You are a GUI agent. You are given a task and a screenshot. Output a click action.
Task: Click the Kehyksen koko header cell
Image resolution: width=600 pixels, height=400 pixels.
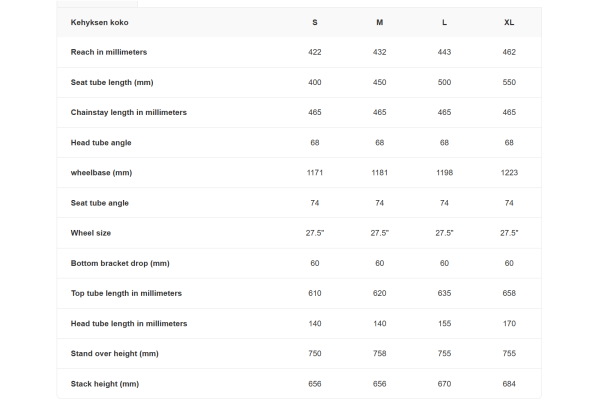pyautogui.click(x=100, y=22)
